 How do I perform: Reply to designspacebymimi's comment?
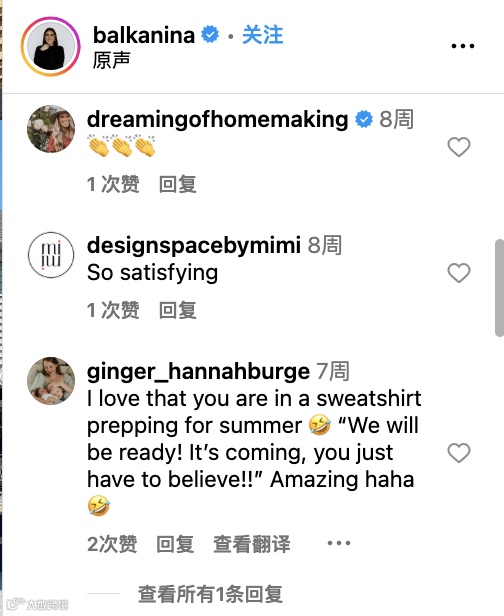coord(178,310)
